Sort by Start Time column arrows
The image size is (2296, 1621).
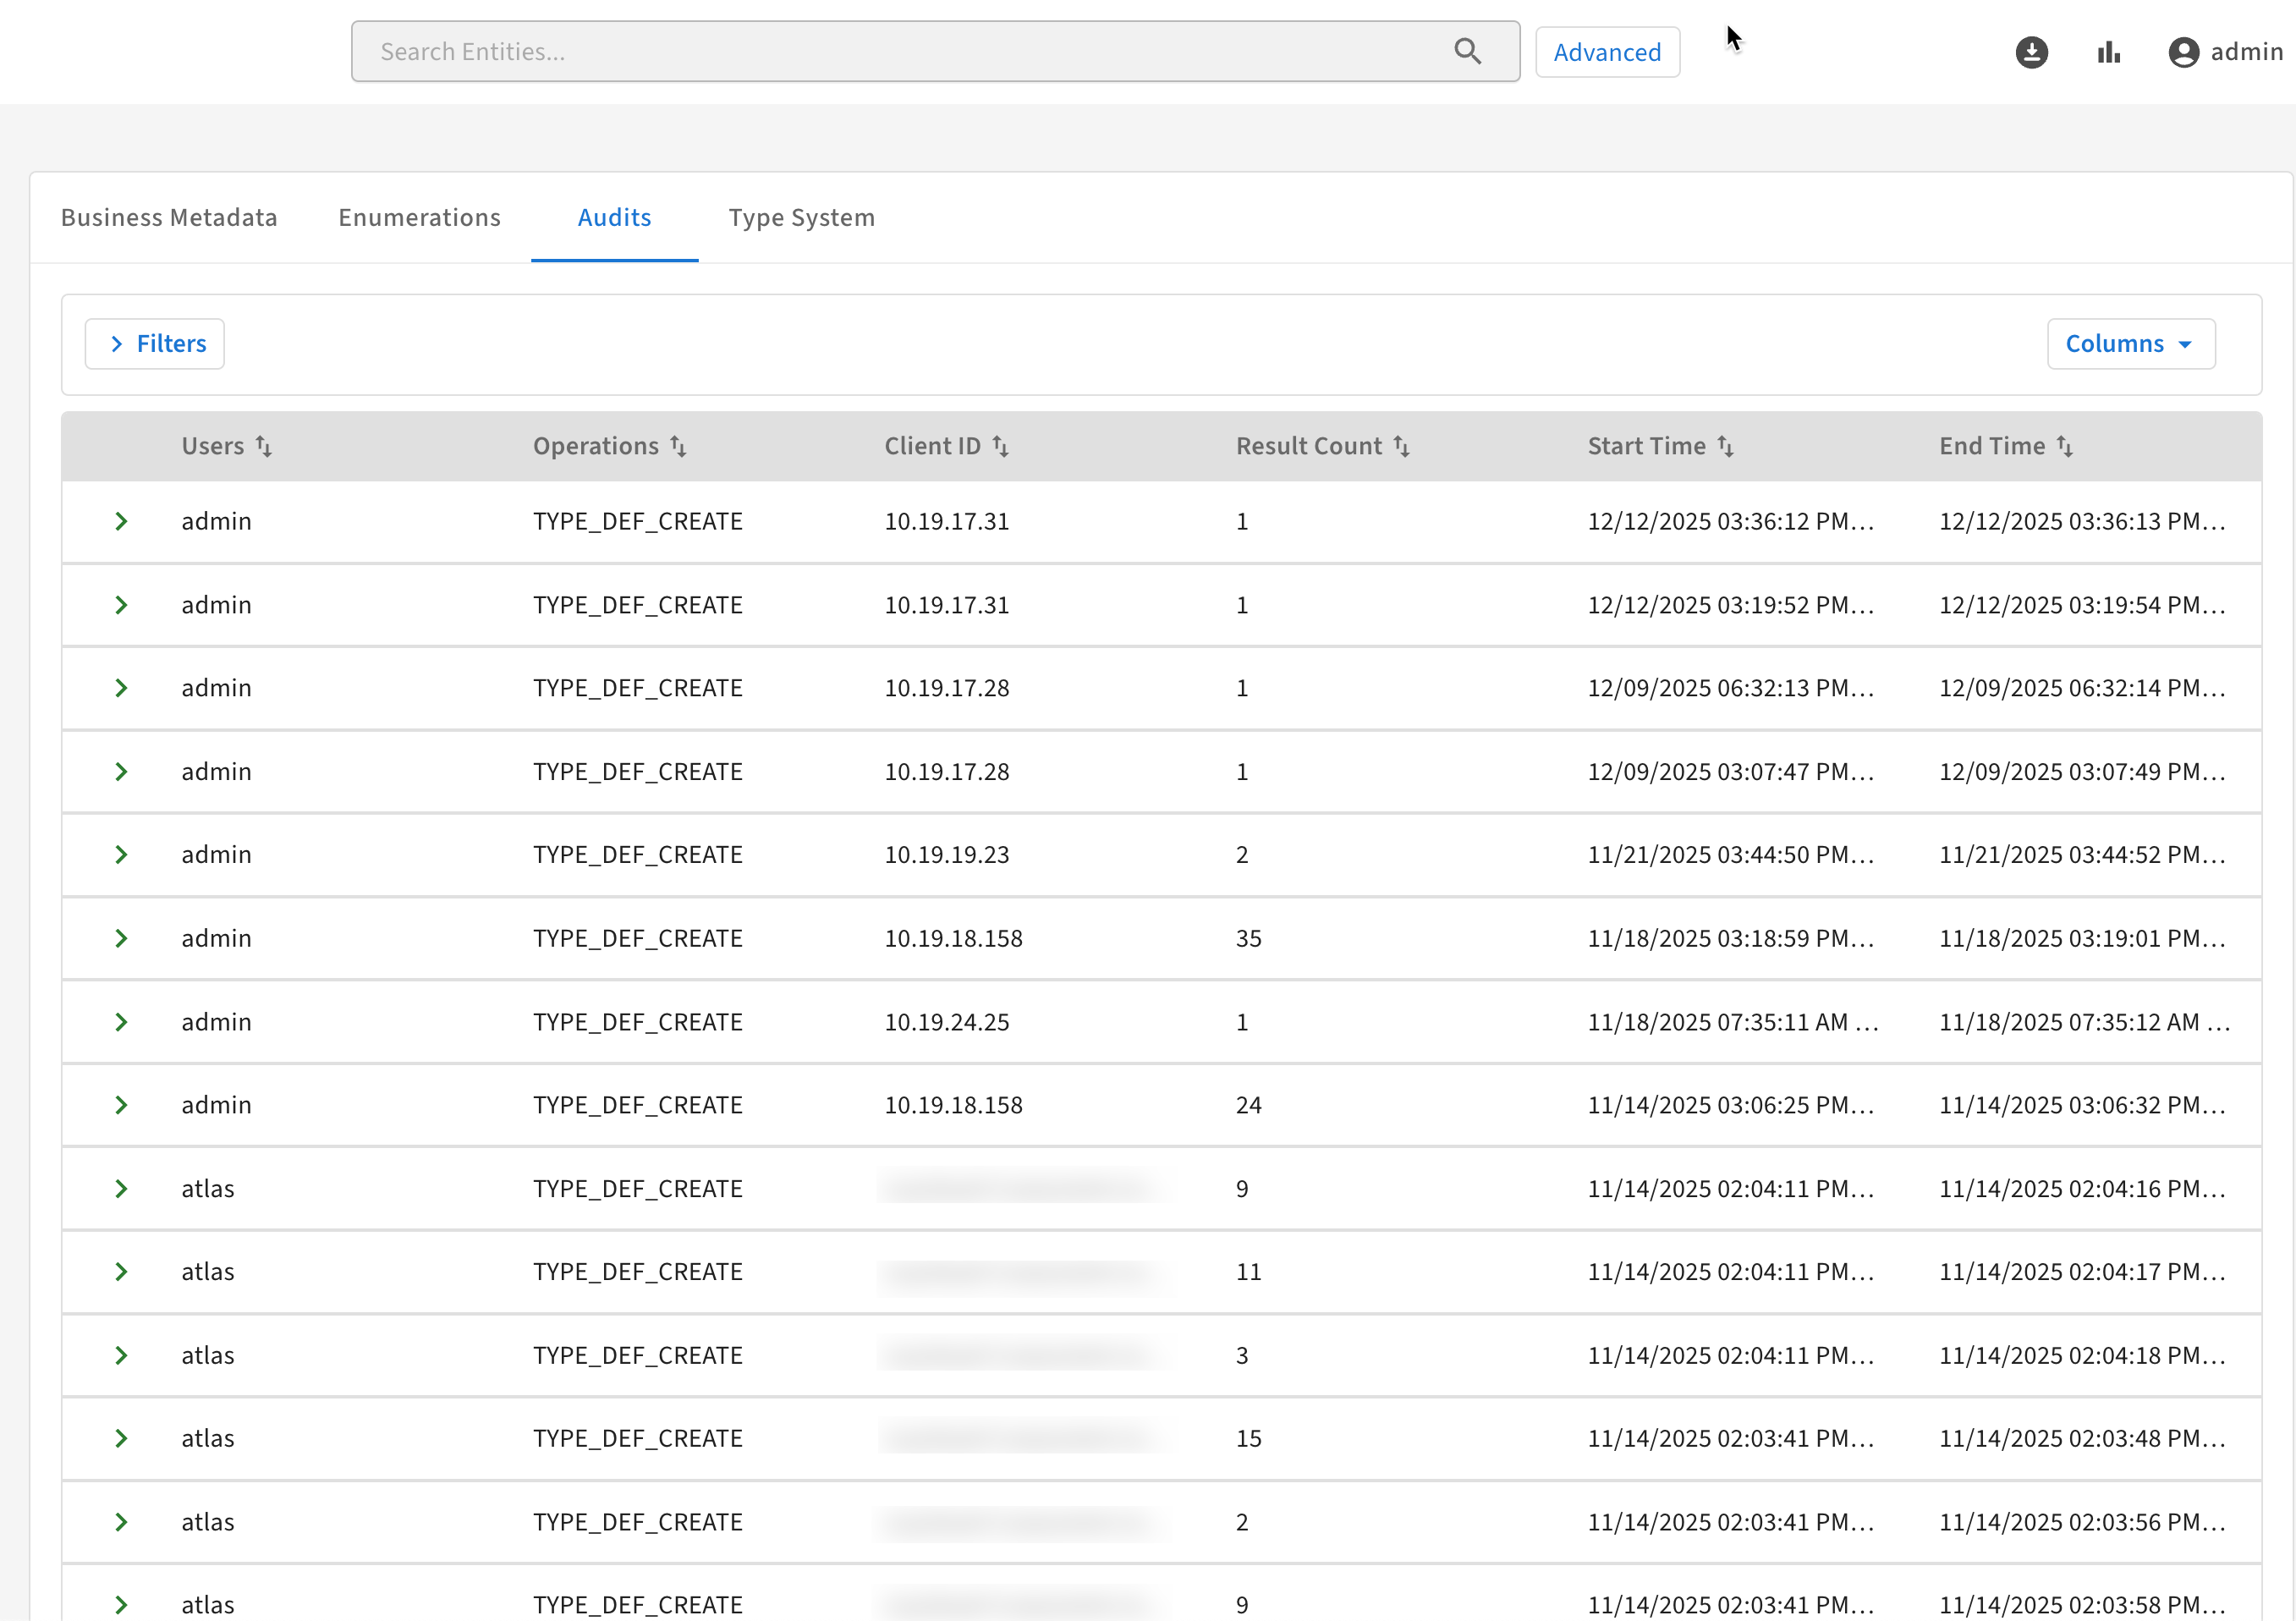tap(1725, 446)
